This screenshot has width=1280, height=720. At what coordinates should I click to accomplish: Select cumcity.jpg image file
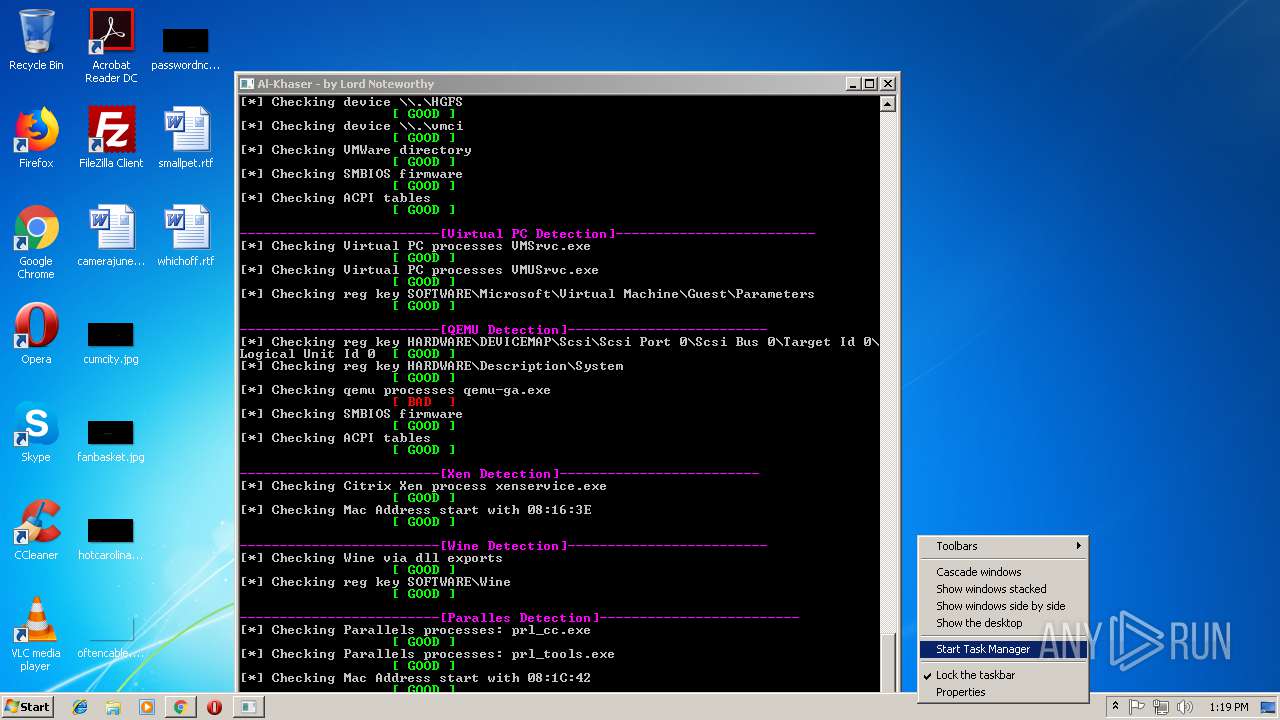click(111, 343)
